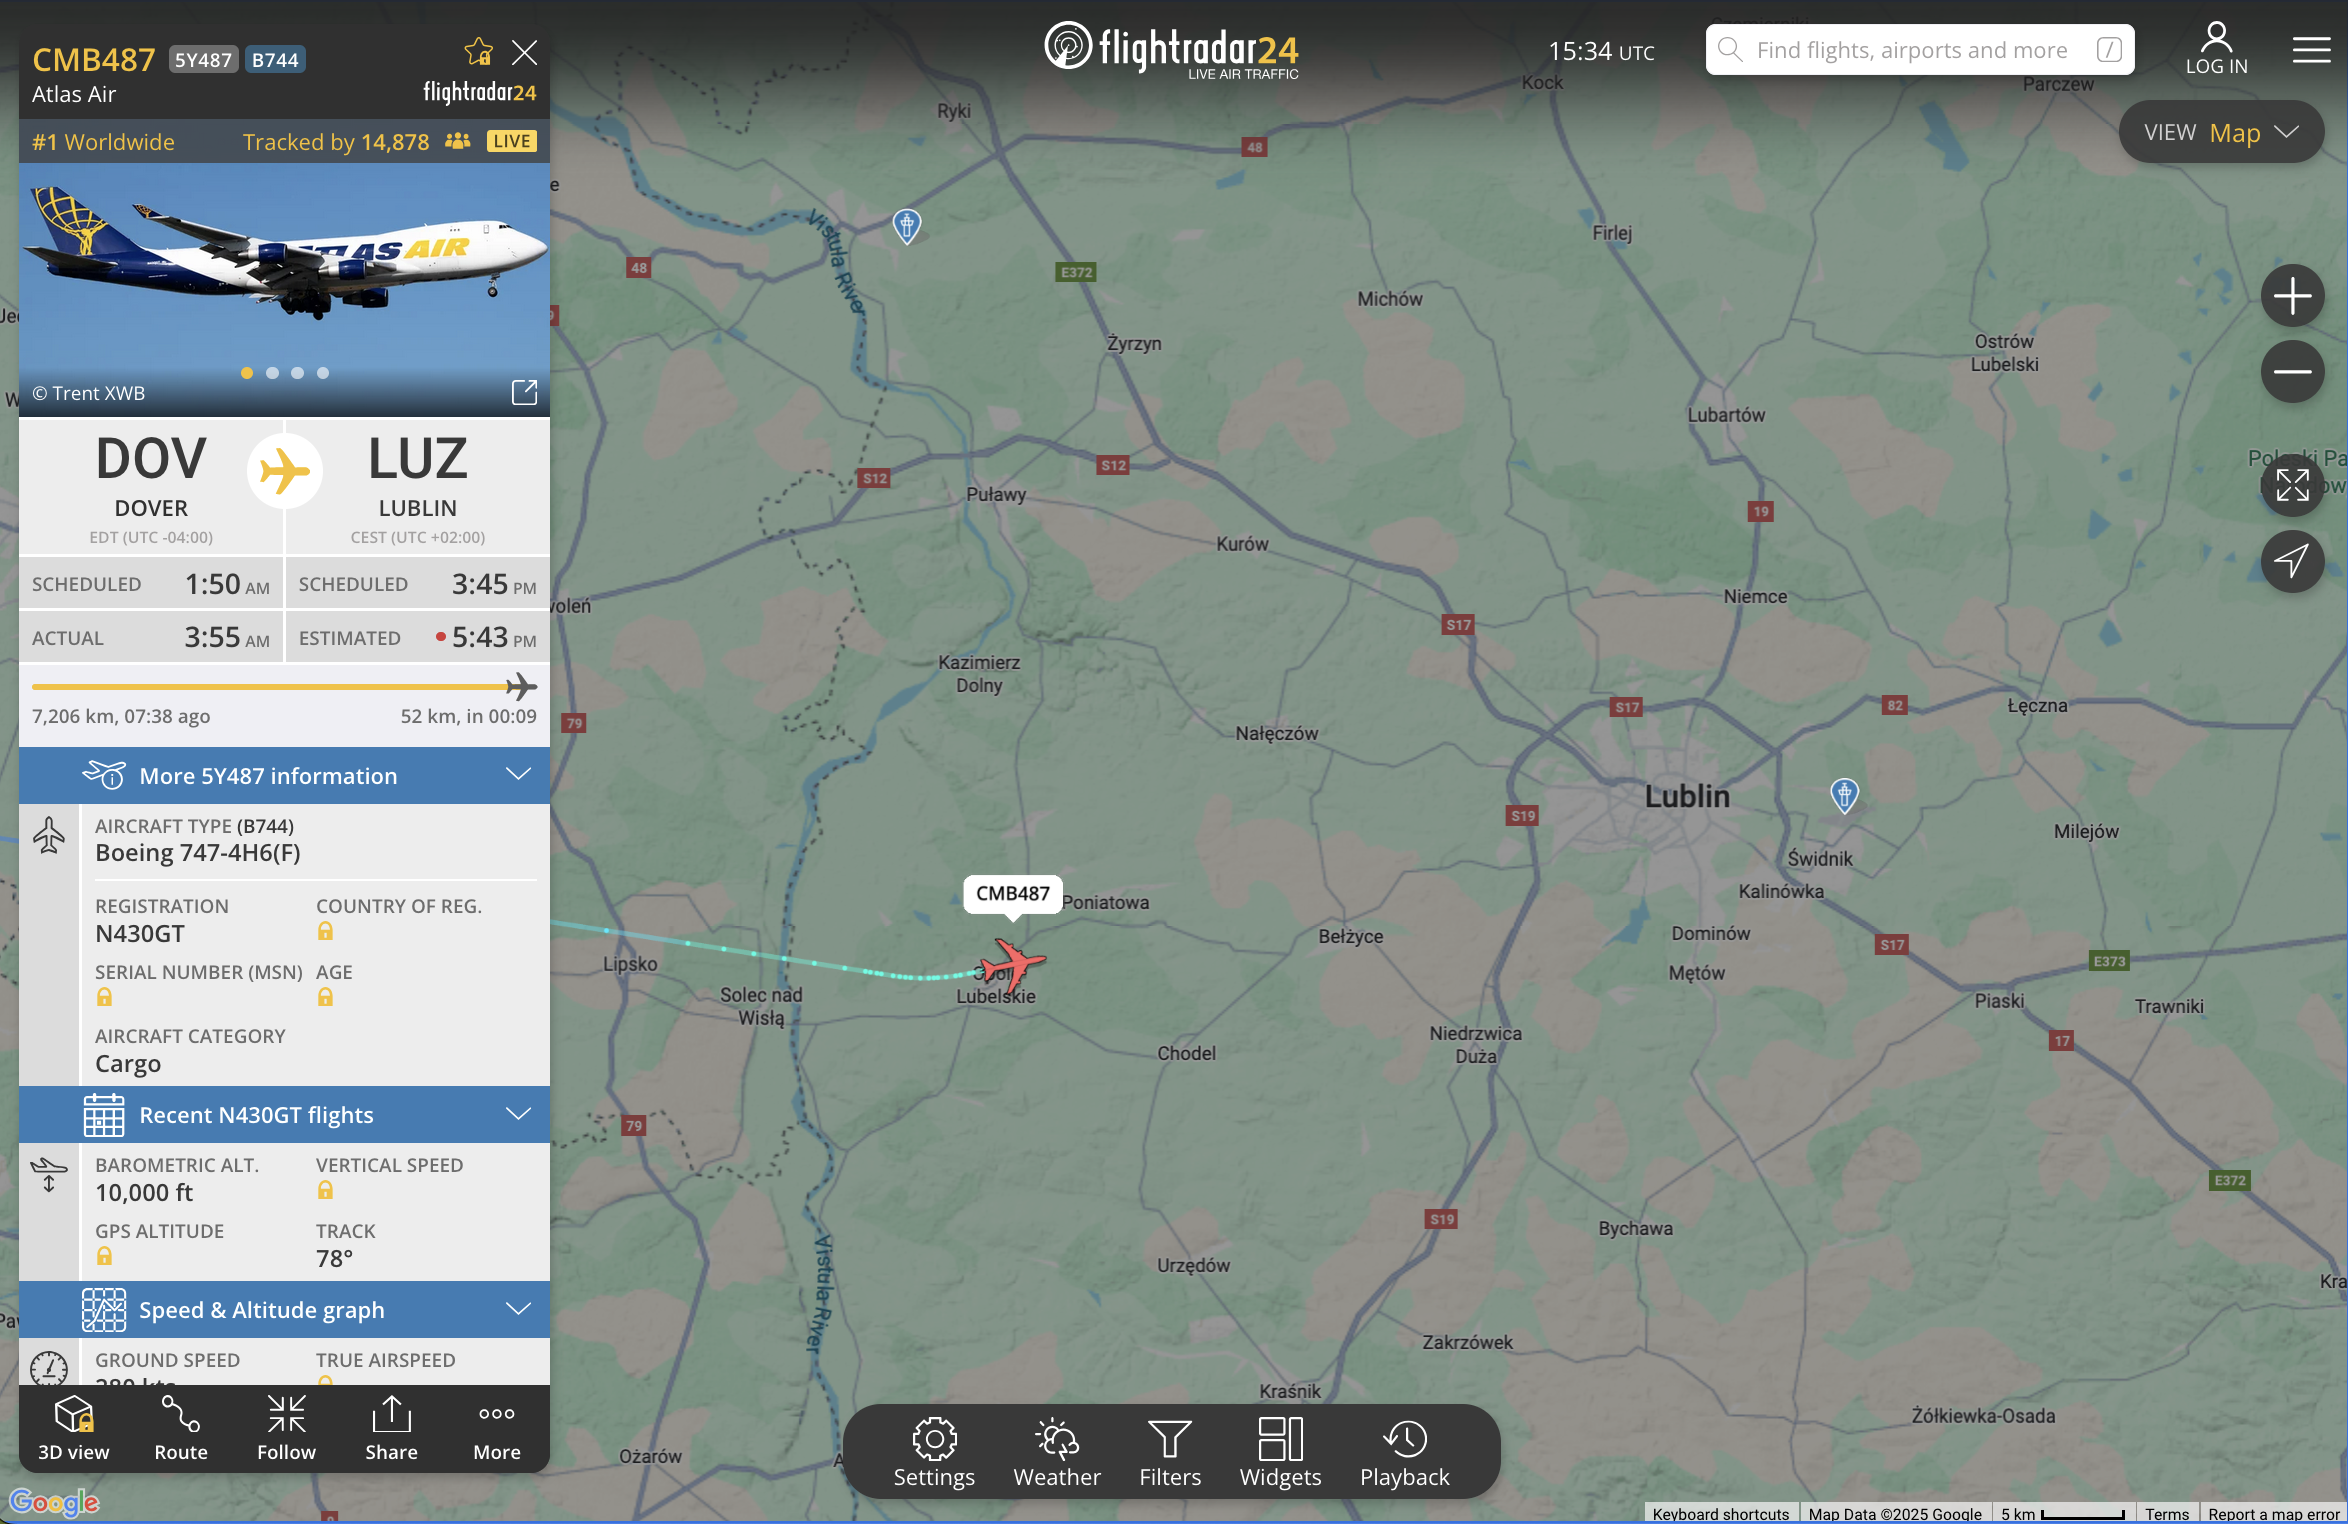Viewport: 2348px width, 1524px height.
Task: Show the flight Route
Action: click(x=181, y=1429)
